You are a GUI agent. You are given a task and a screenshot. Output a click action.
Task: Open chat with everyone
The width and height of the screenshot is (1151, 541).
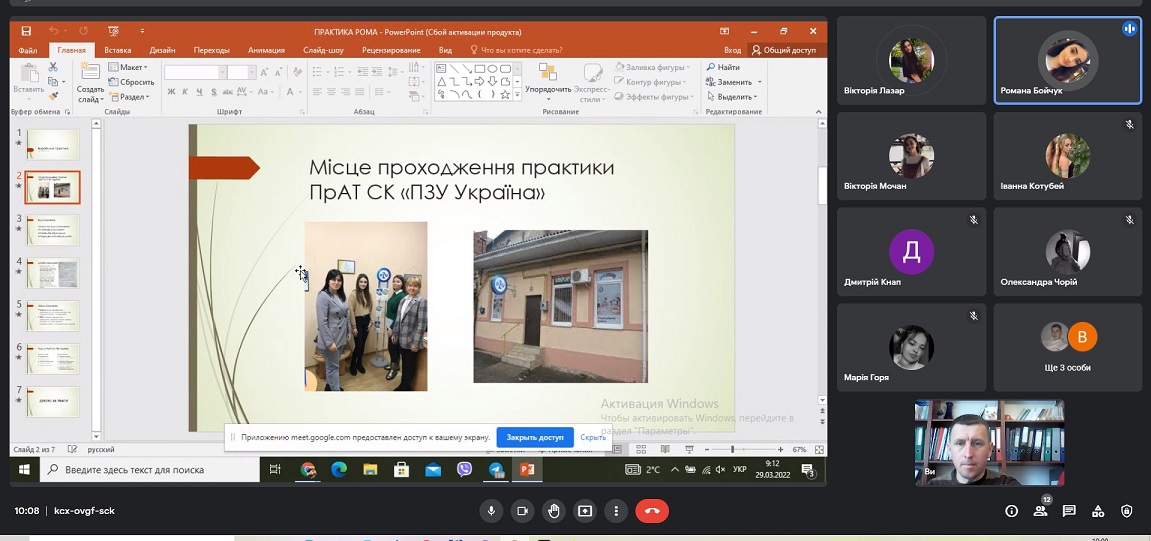point(1069,511)
